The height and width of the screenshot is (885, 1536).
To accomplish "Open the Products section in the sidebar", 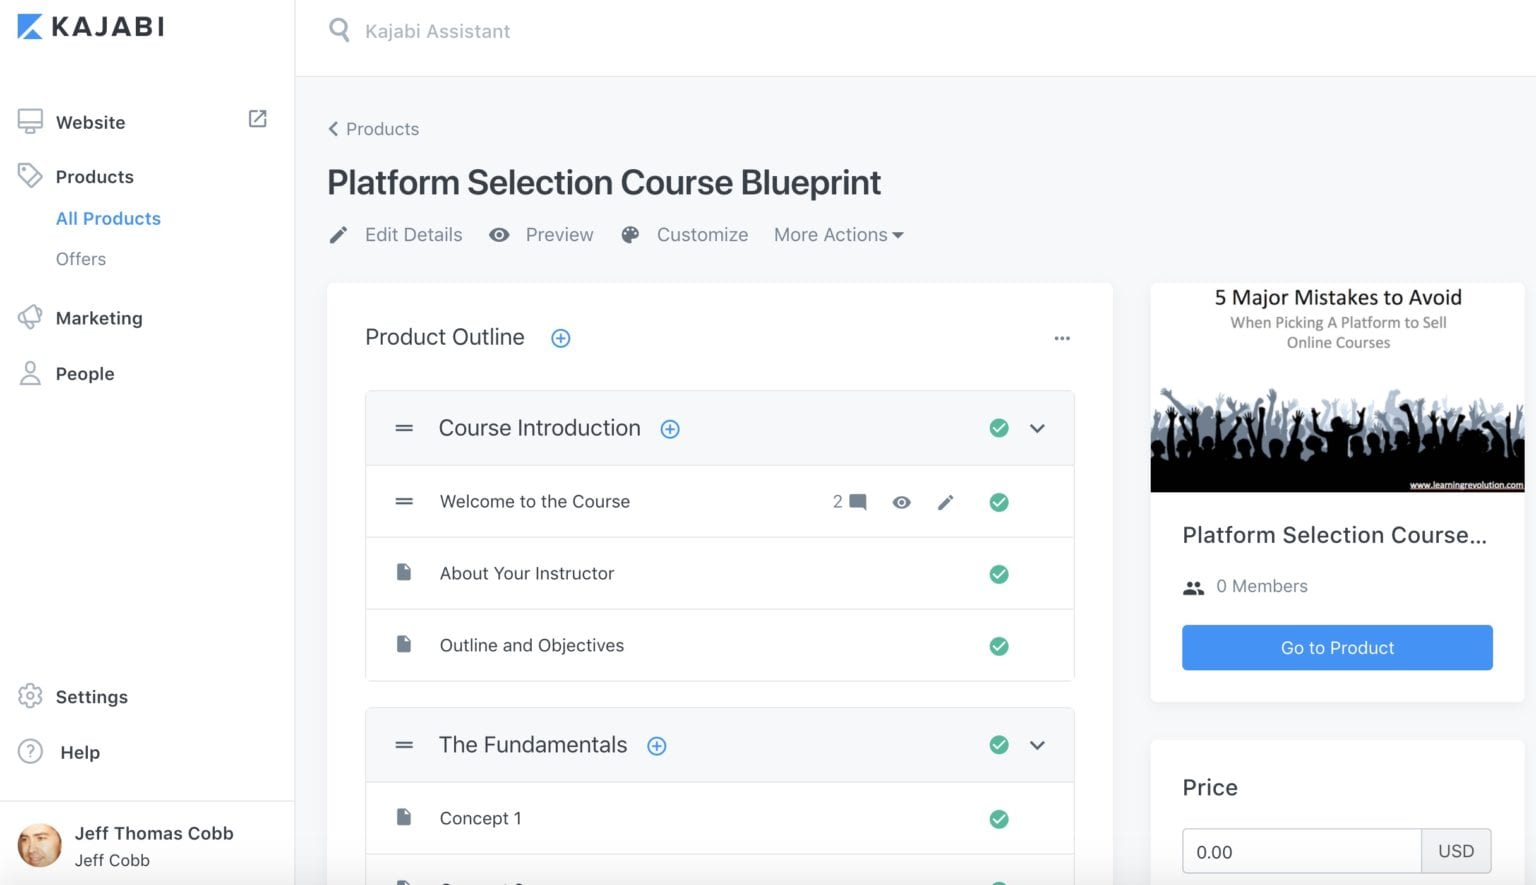I will (94, 176).
